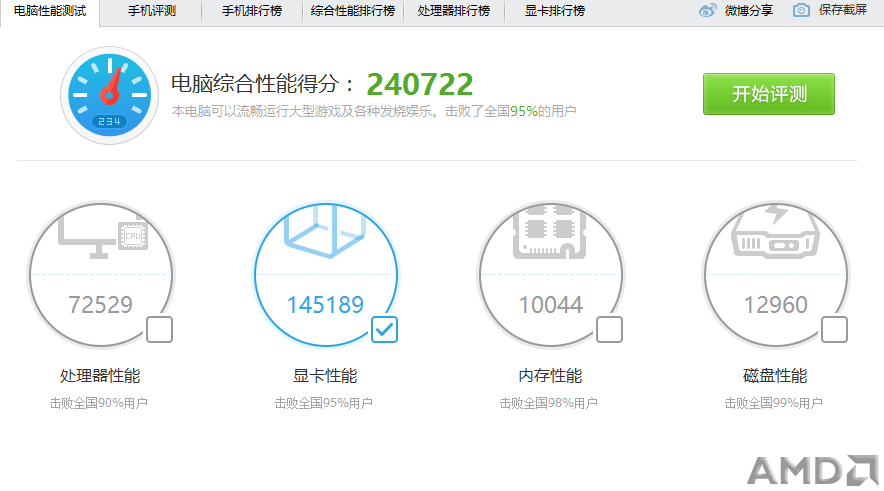Click the 保存截屏 link
The width and height of the screenshot is (884, 491).
[x=843, y=10]
